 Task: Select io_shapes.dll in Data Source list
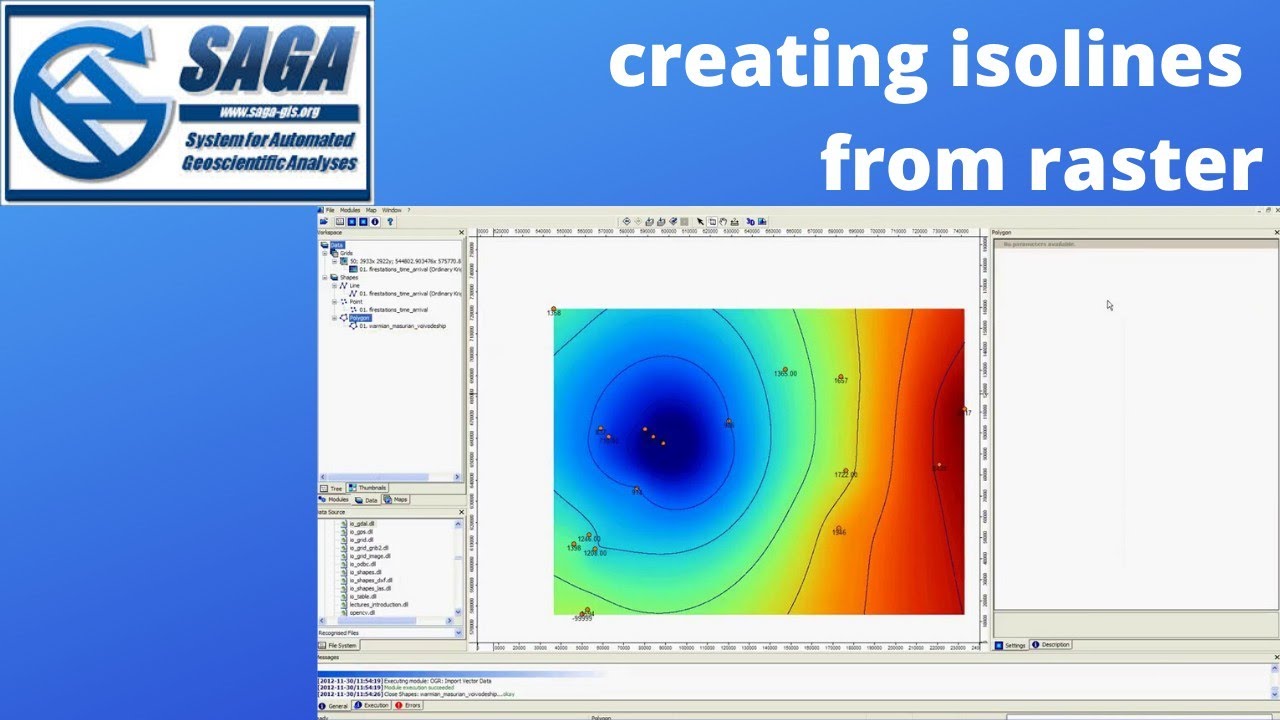tap(365, 572)
